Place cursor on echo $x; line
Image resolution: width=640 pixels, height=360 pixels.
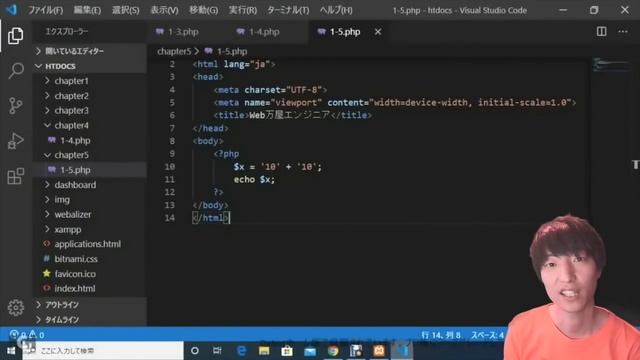click(x=254, y=180)
